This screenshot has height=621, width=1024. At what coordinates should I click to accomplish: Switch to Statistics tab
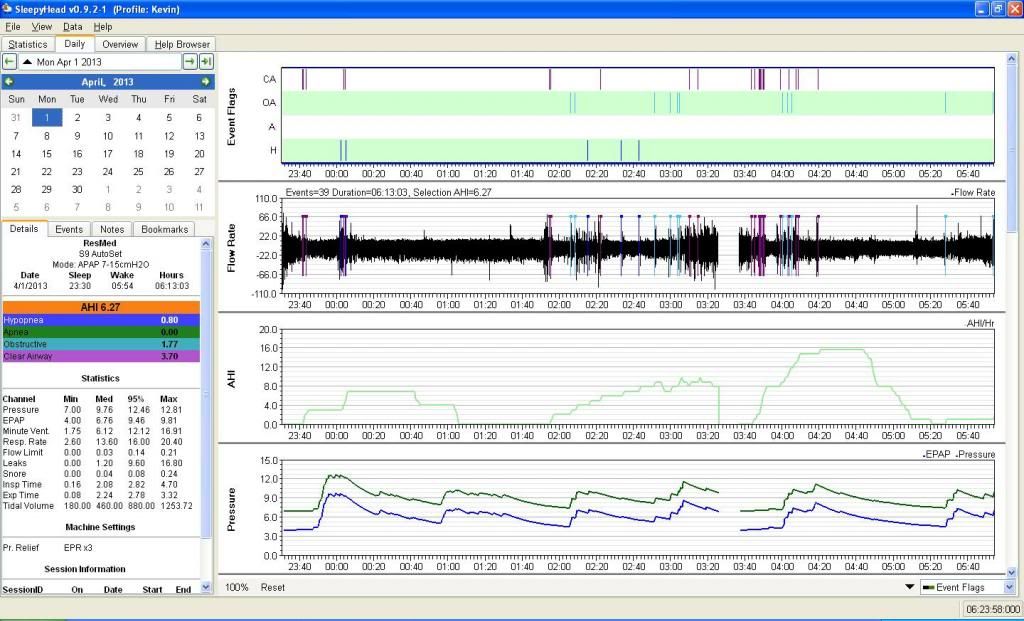coord(27,44)
